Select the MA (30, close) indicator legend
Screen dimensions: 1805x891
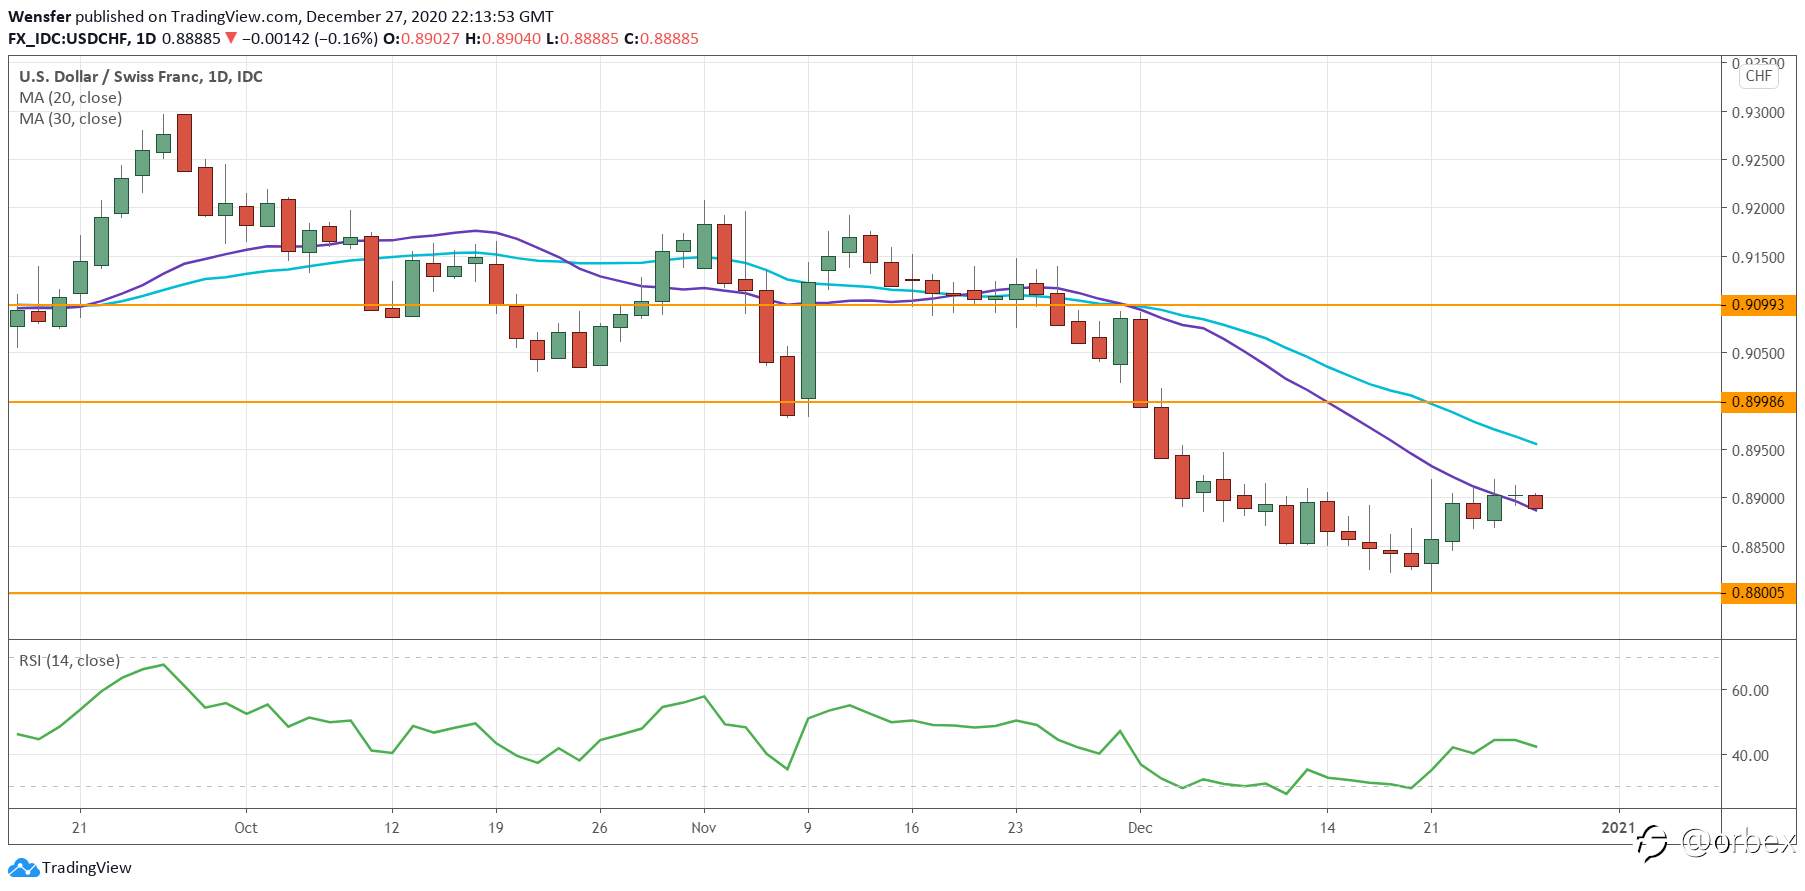click(x=71, y=119)
